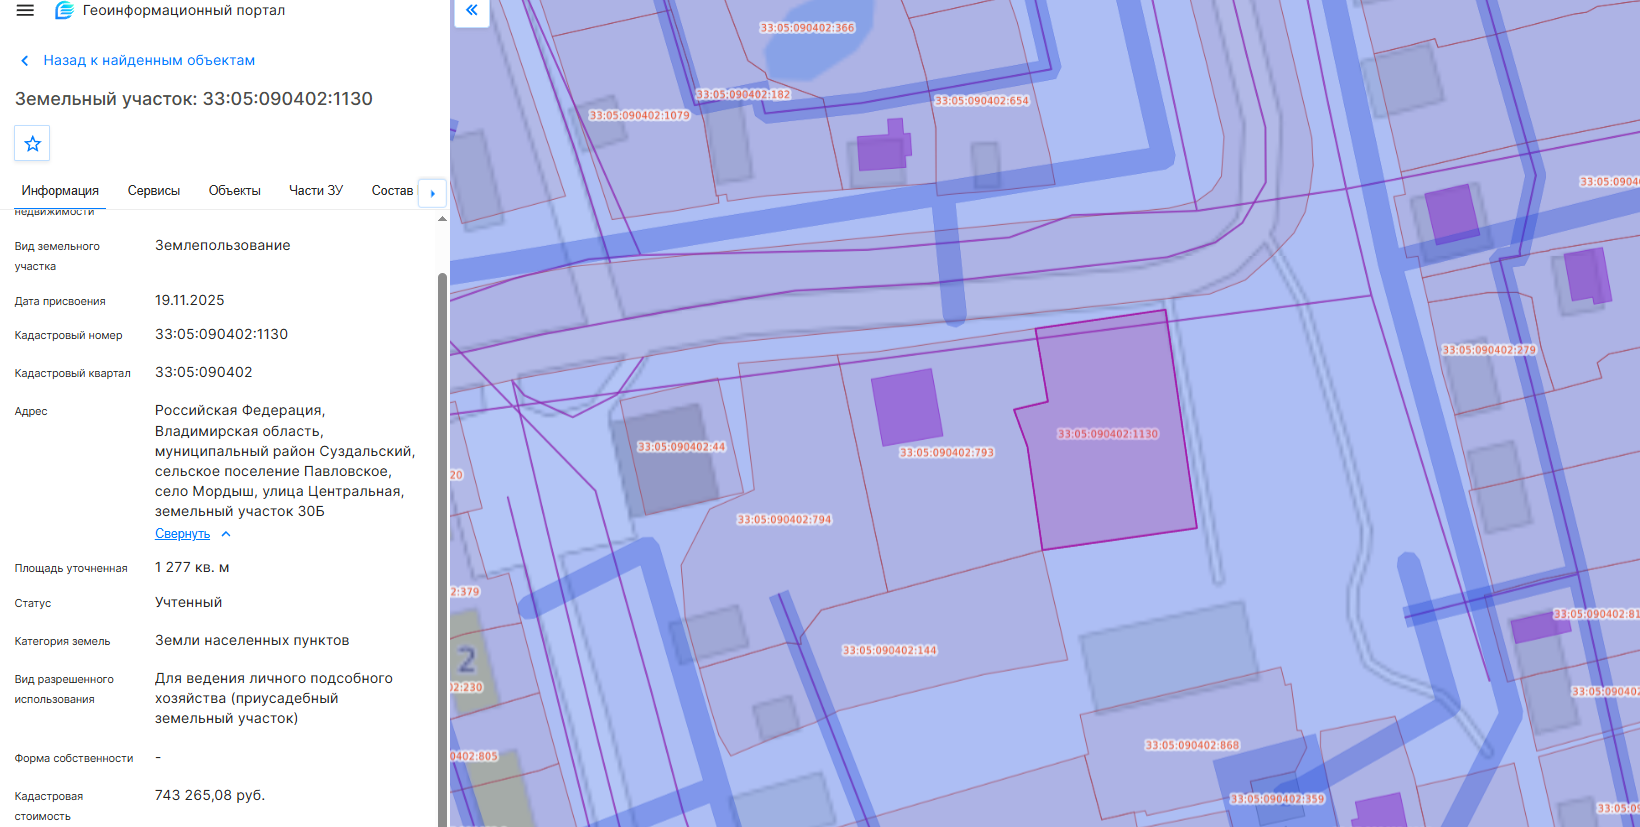This screenshot has height=827, width=1640.
Task: Click parcel label 33:05:090402:868 on map
Action: 1192,746
